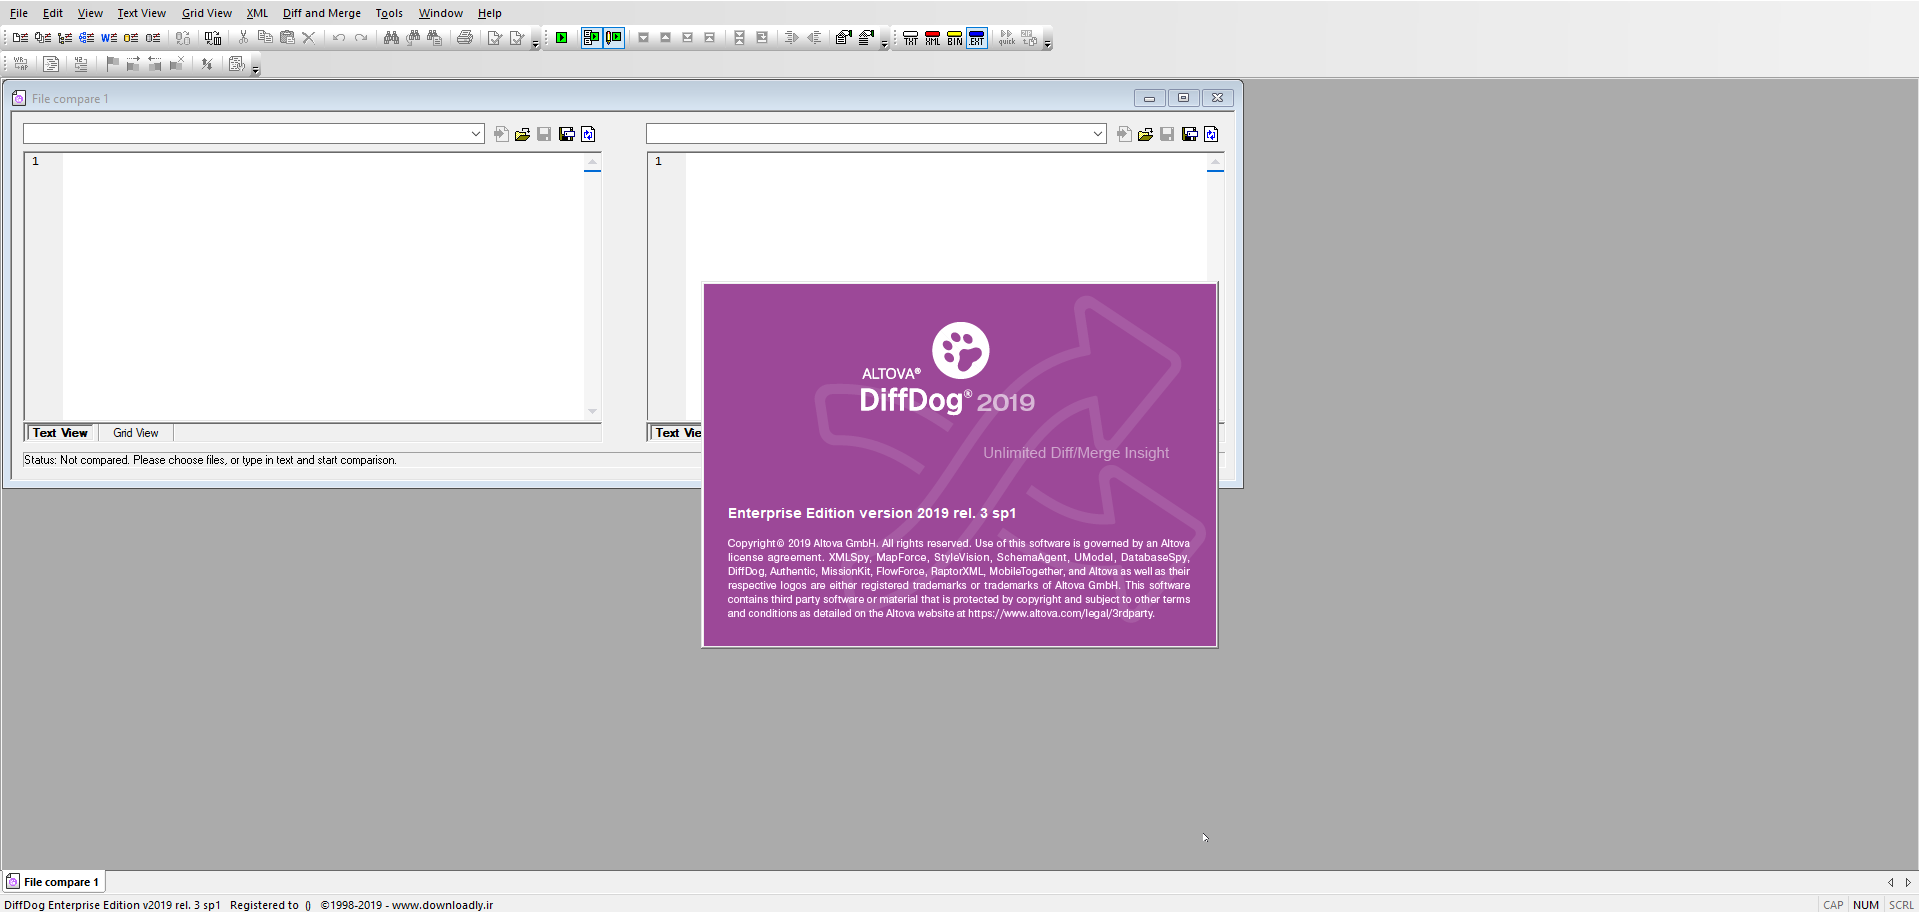Expand overflow arrow of bookmark toolbar row
Viewport: 1919px width, 912px height.
click(x=255, y=70)
